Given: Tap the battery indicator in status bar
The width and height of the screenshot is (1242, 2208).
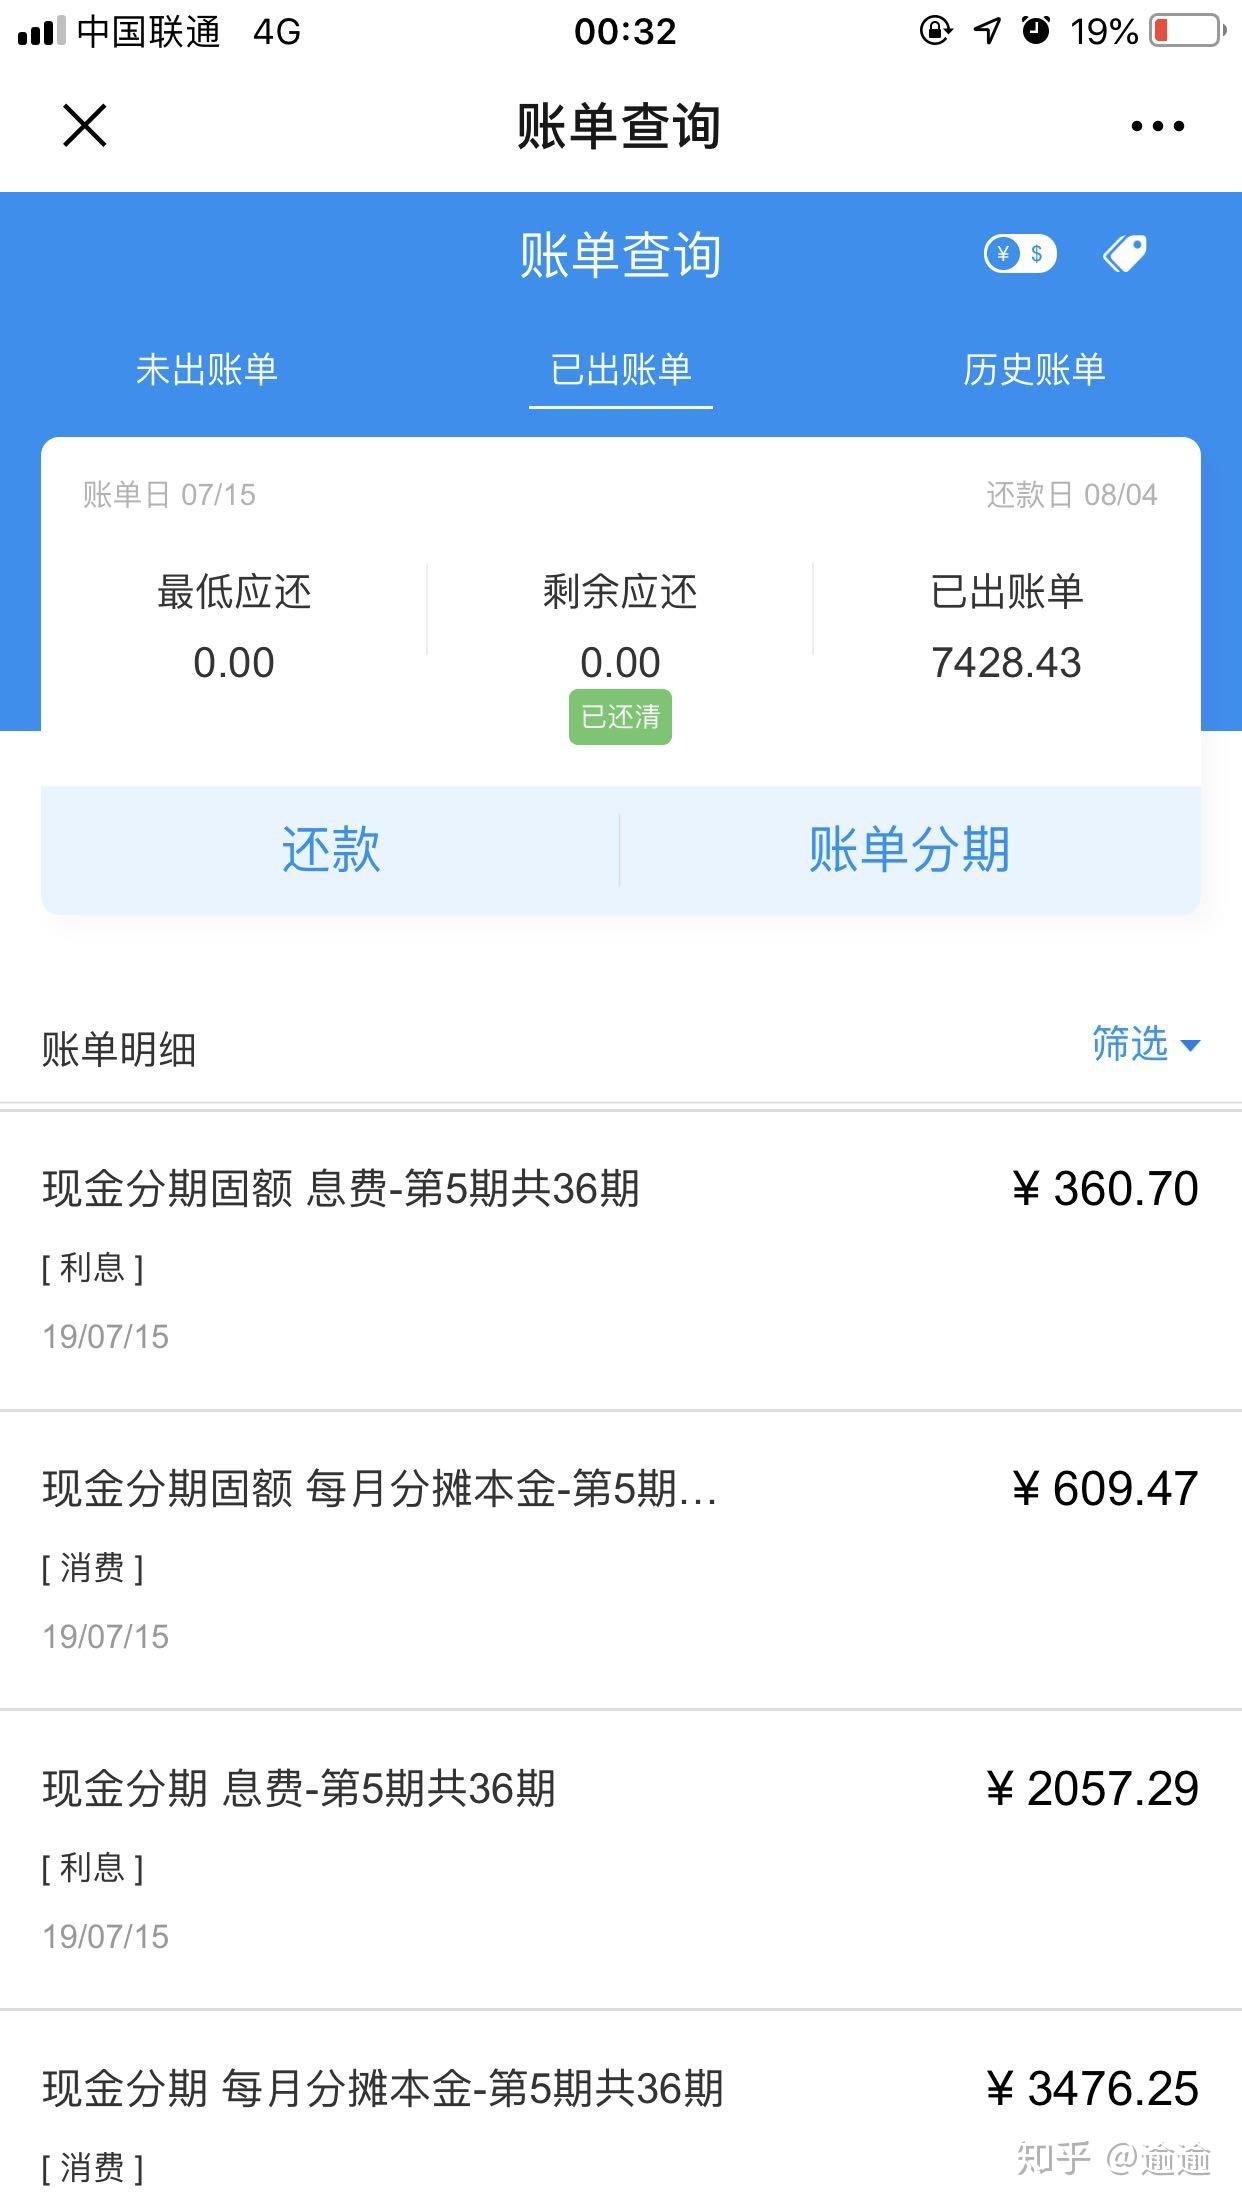Looking at the screenshot, I should (x=1189, y=31).
